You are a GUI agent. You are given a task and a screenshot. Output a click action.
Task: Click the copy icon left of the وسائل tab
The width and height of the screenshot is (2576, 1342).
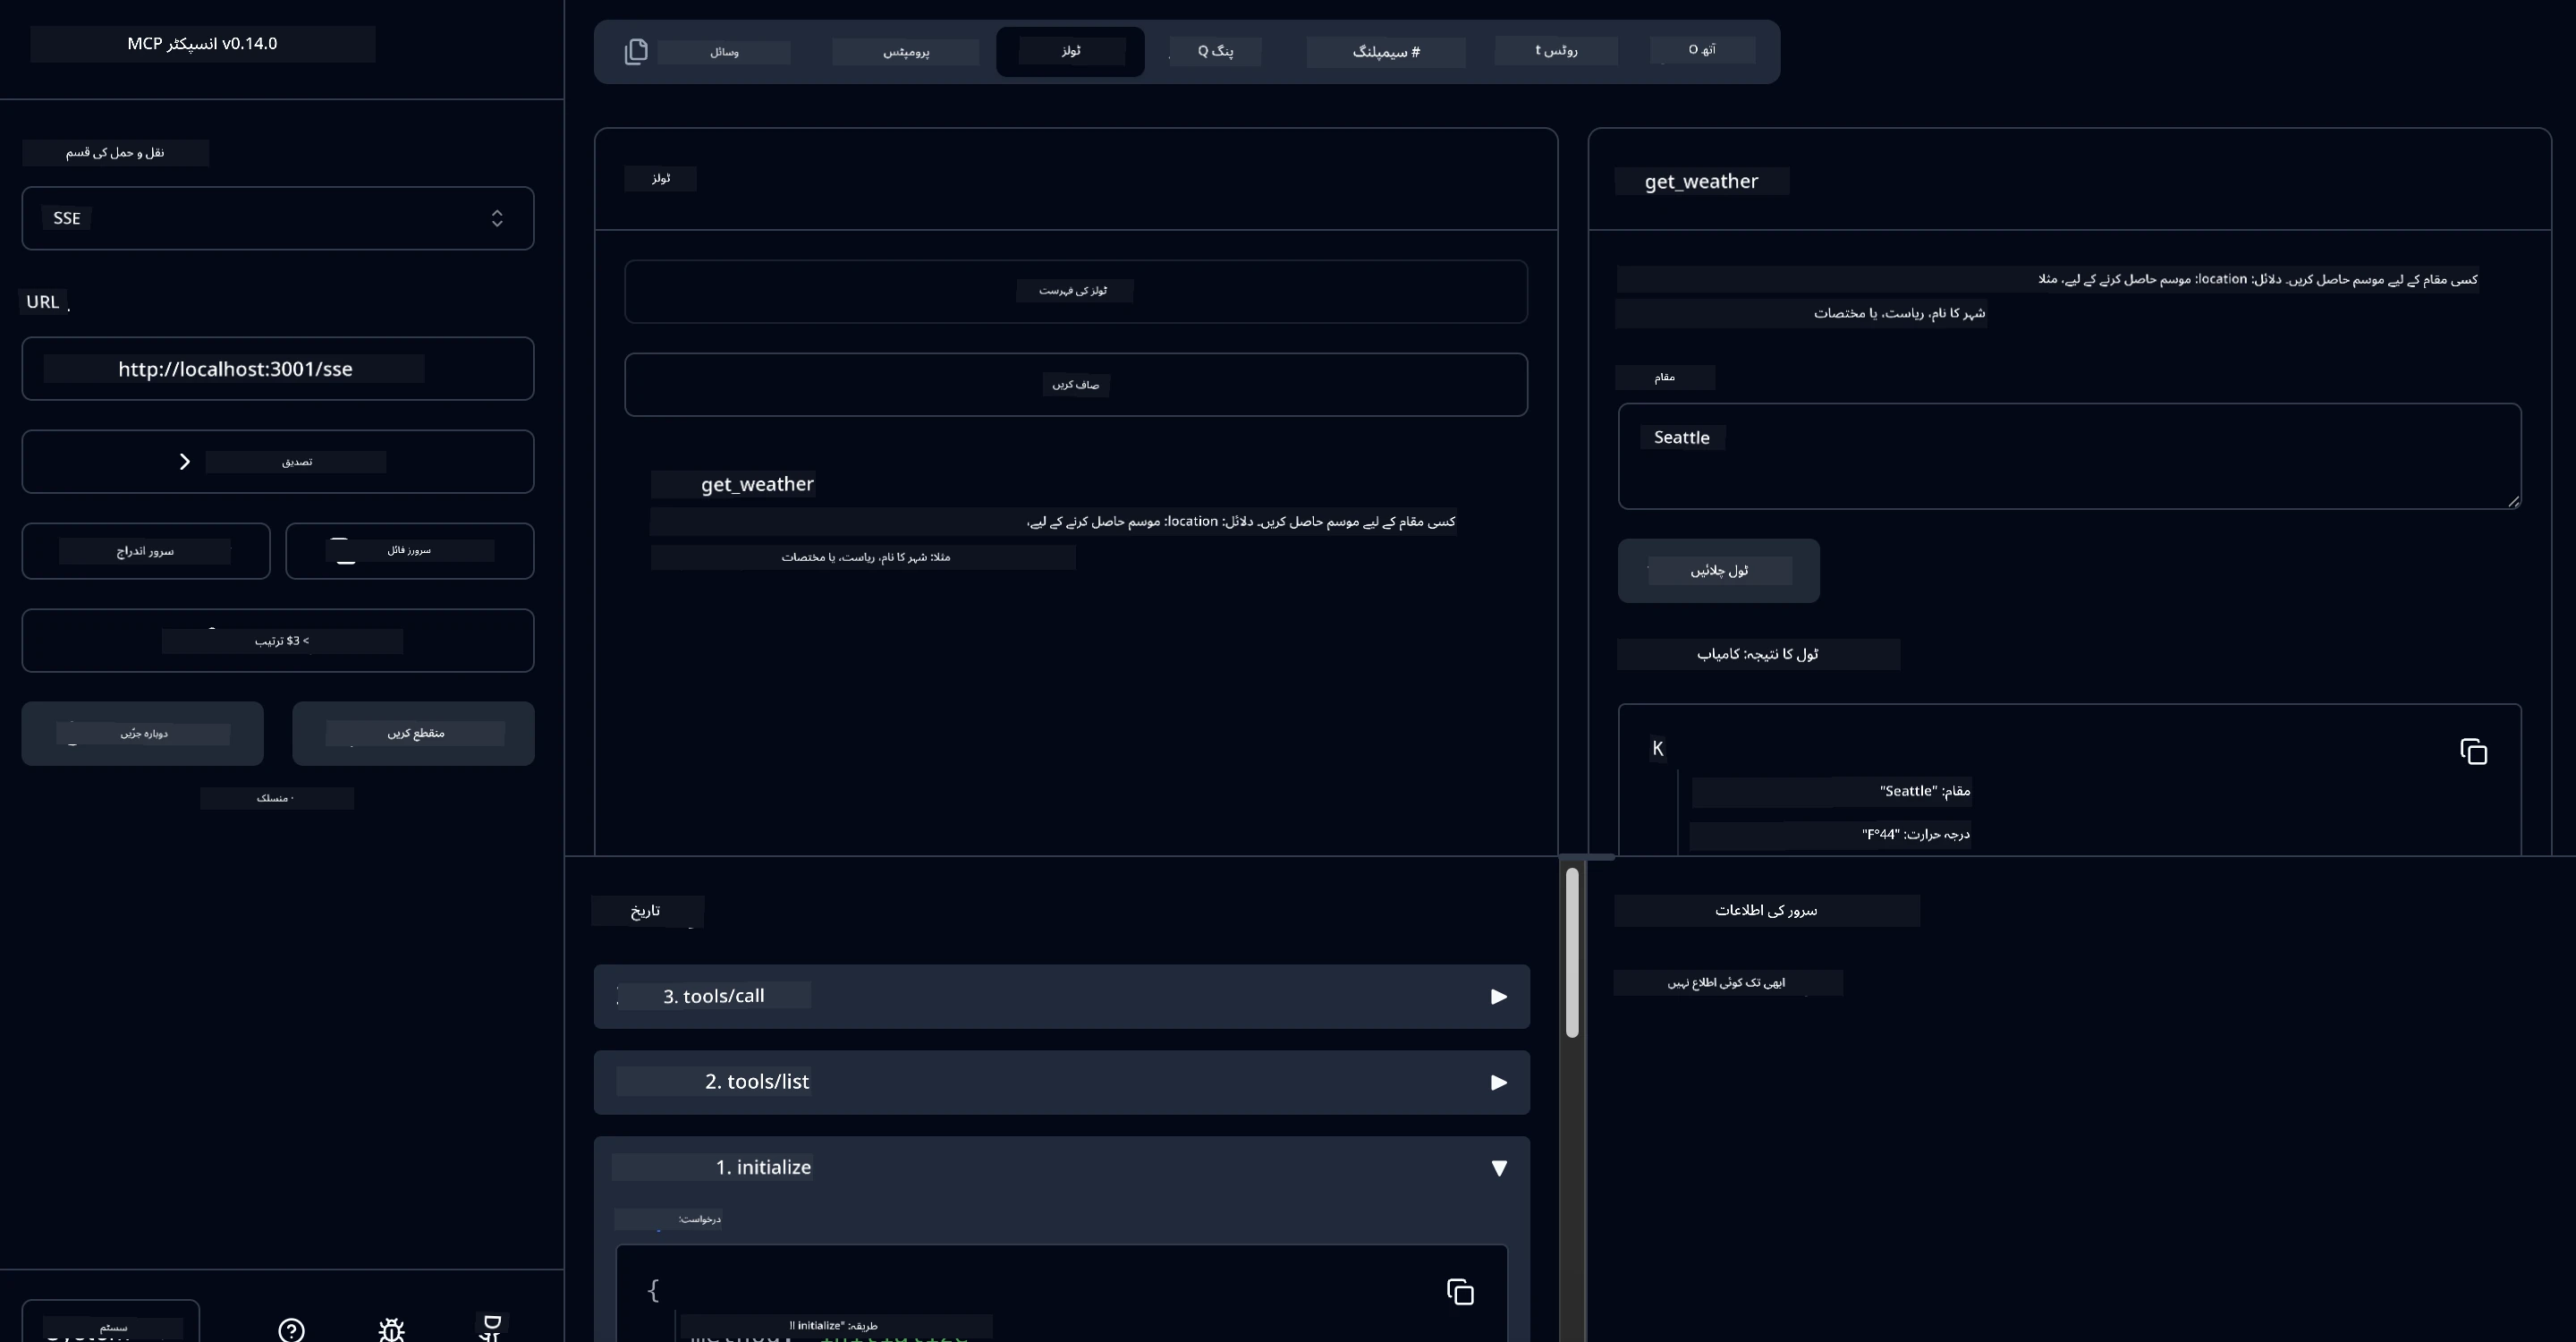[x=636, y=51]
